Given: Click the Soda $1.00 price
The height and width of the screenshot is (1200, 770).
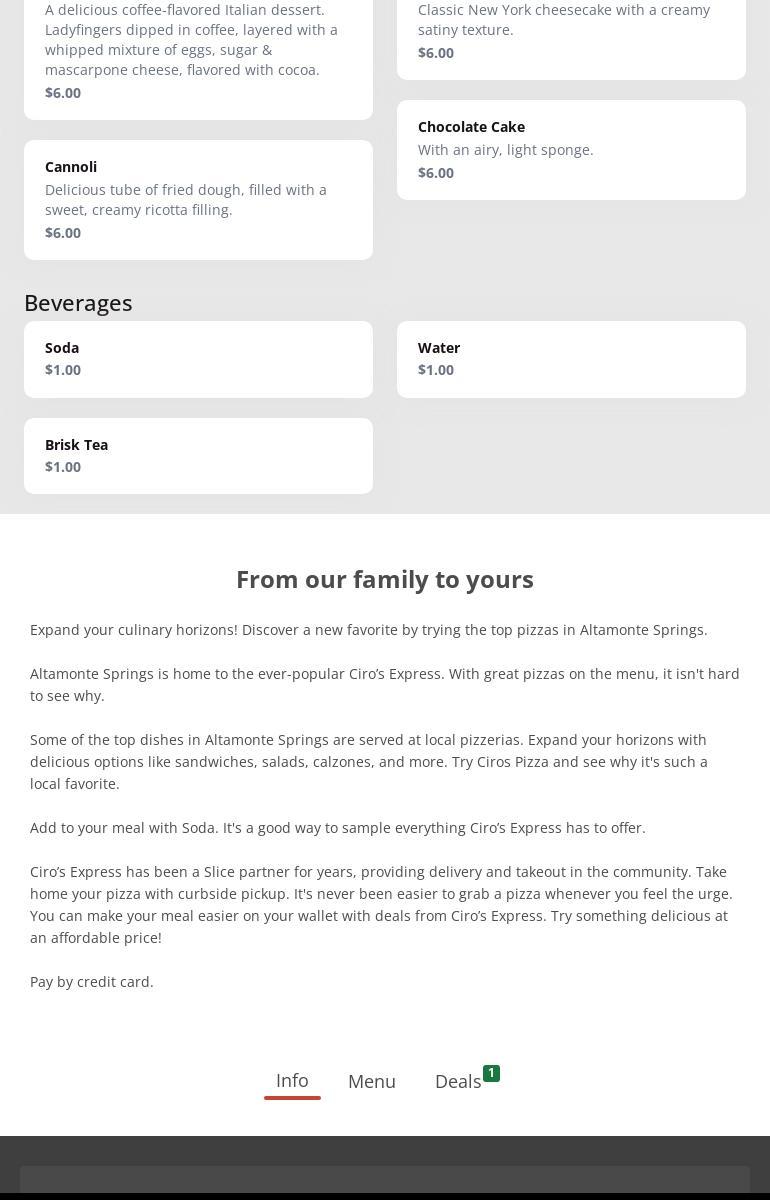Looking at the screenshot, I should coord(63,370).
